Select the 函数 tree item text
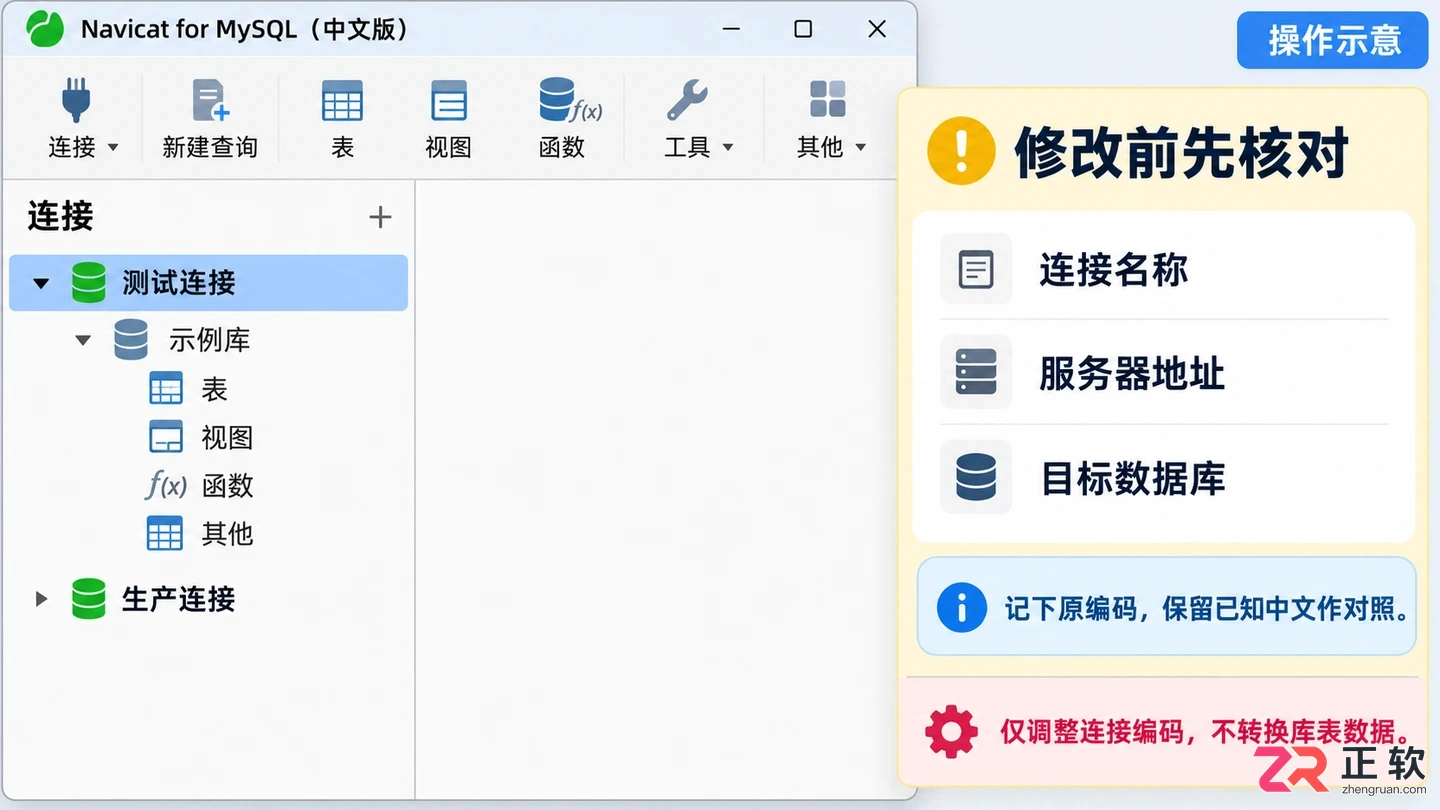 tap(227, 486)
